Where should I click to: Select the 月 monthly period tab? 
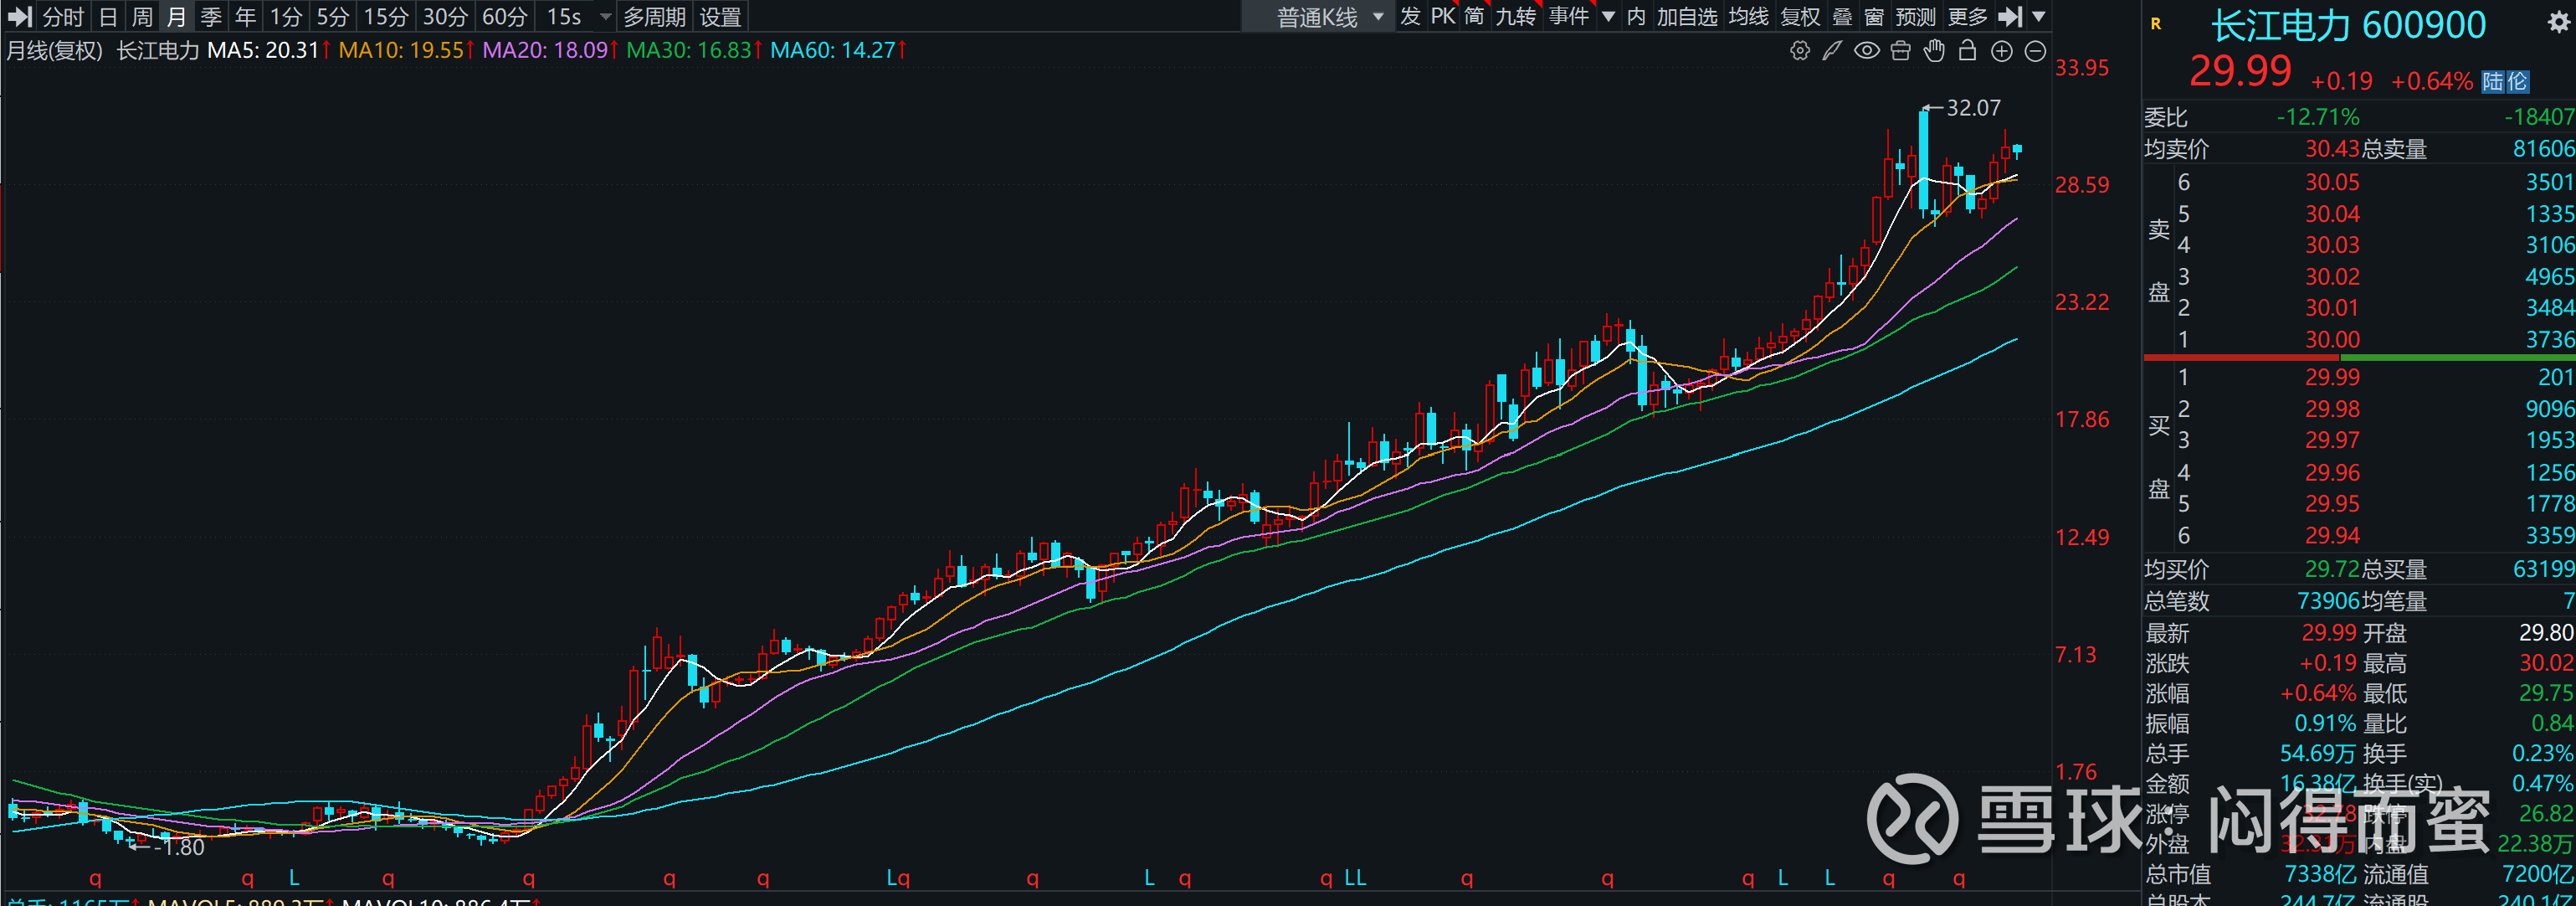[x=176, y=17]
